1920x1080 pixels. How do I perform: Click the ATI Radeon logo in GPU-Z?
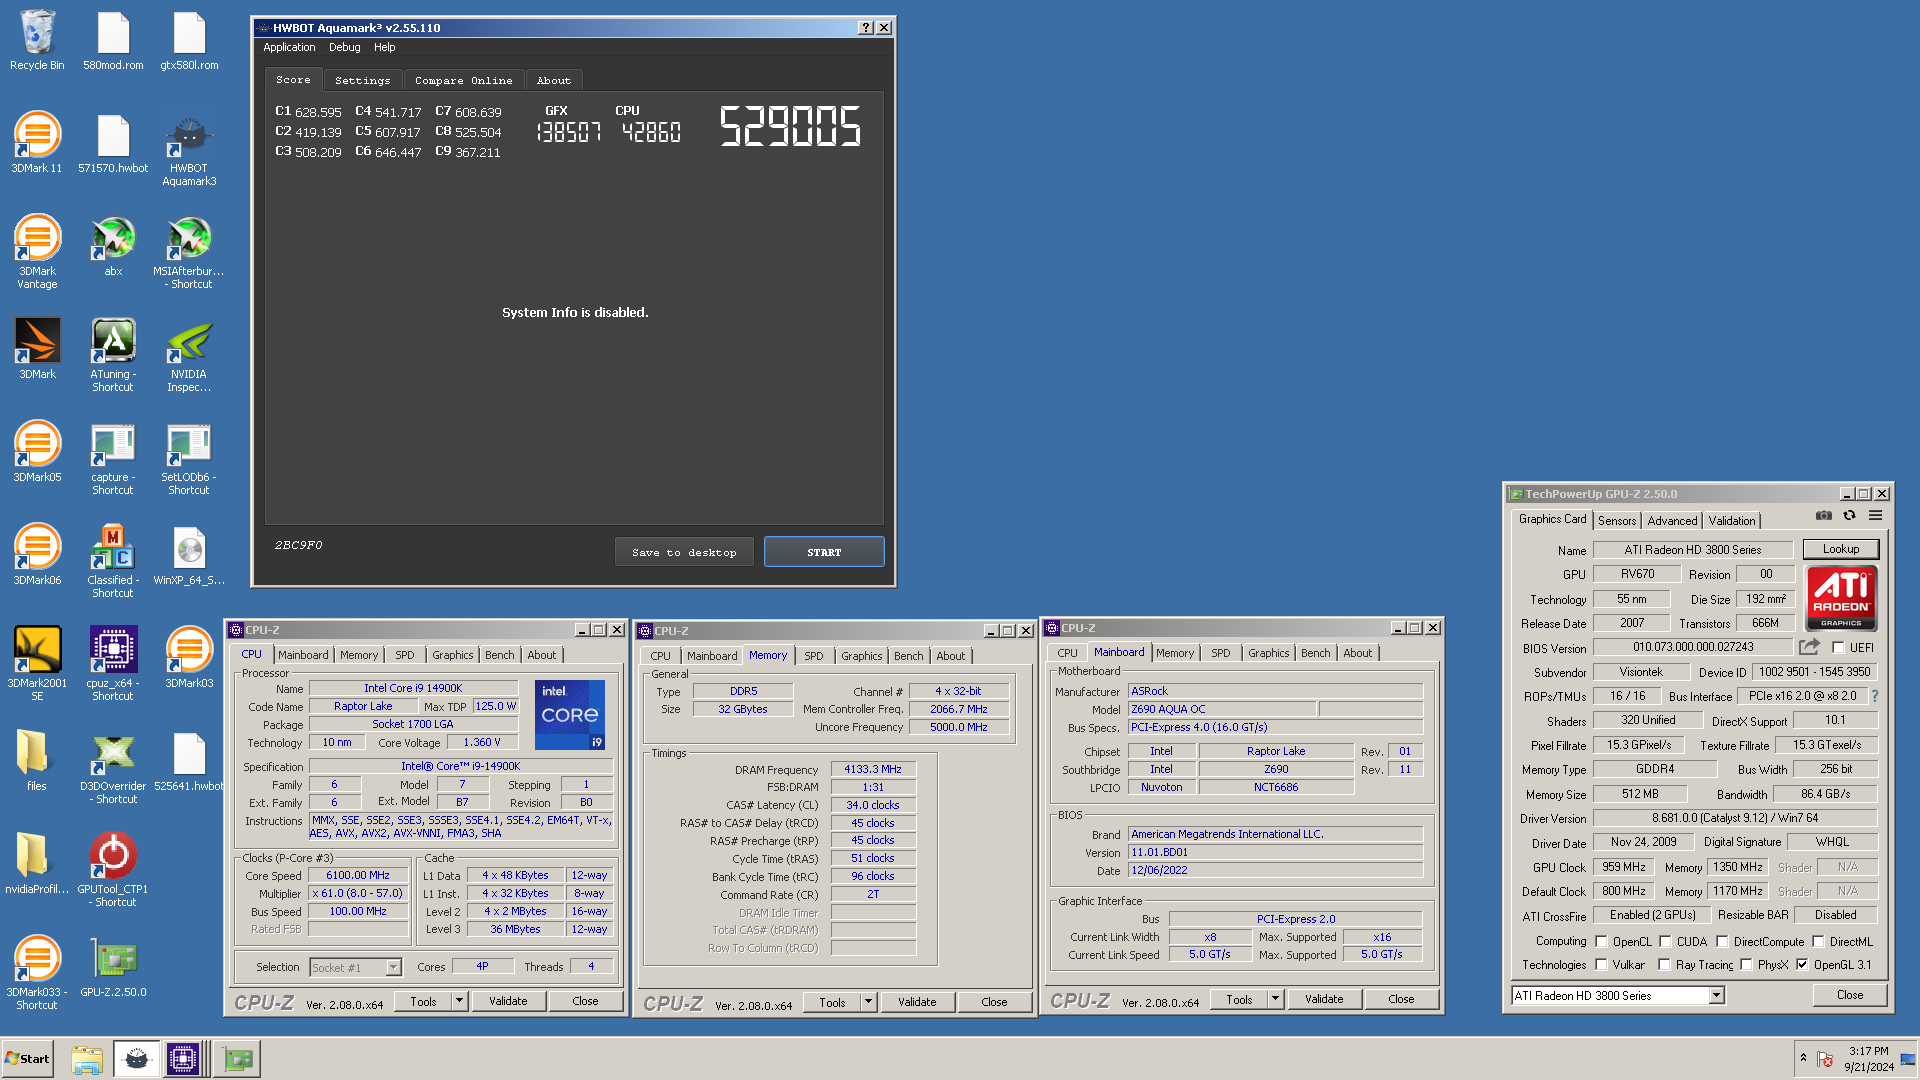[1841, 598]
